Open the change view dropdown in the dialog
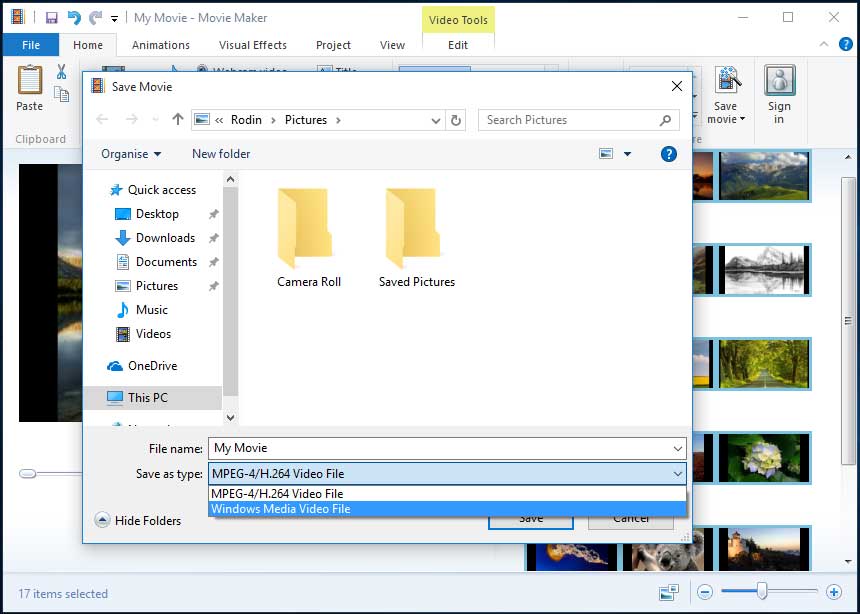 click(627, 154)
